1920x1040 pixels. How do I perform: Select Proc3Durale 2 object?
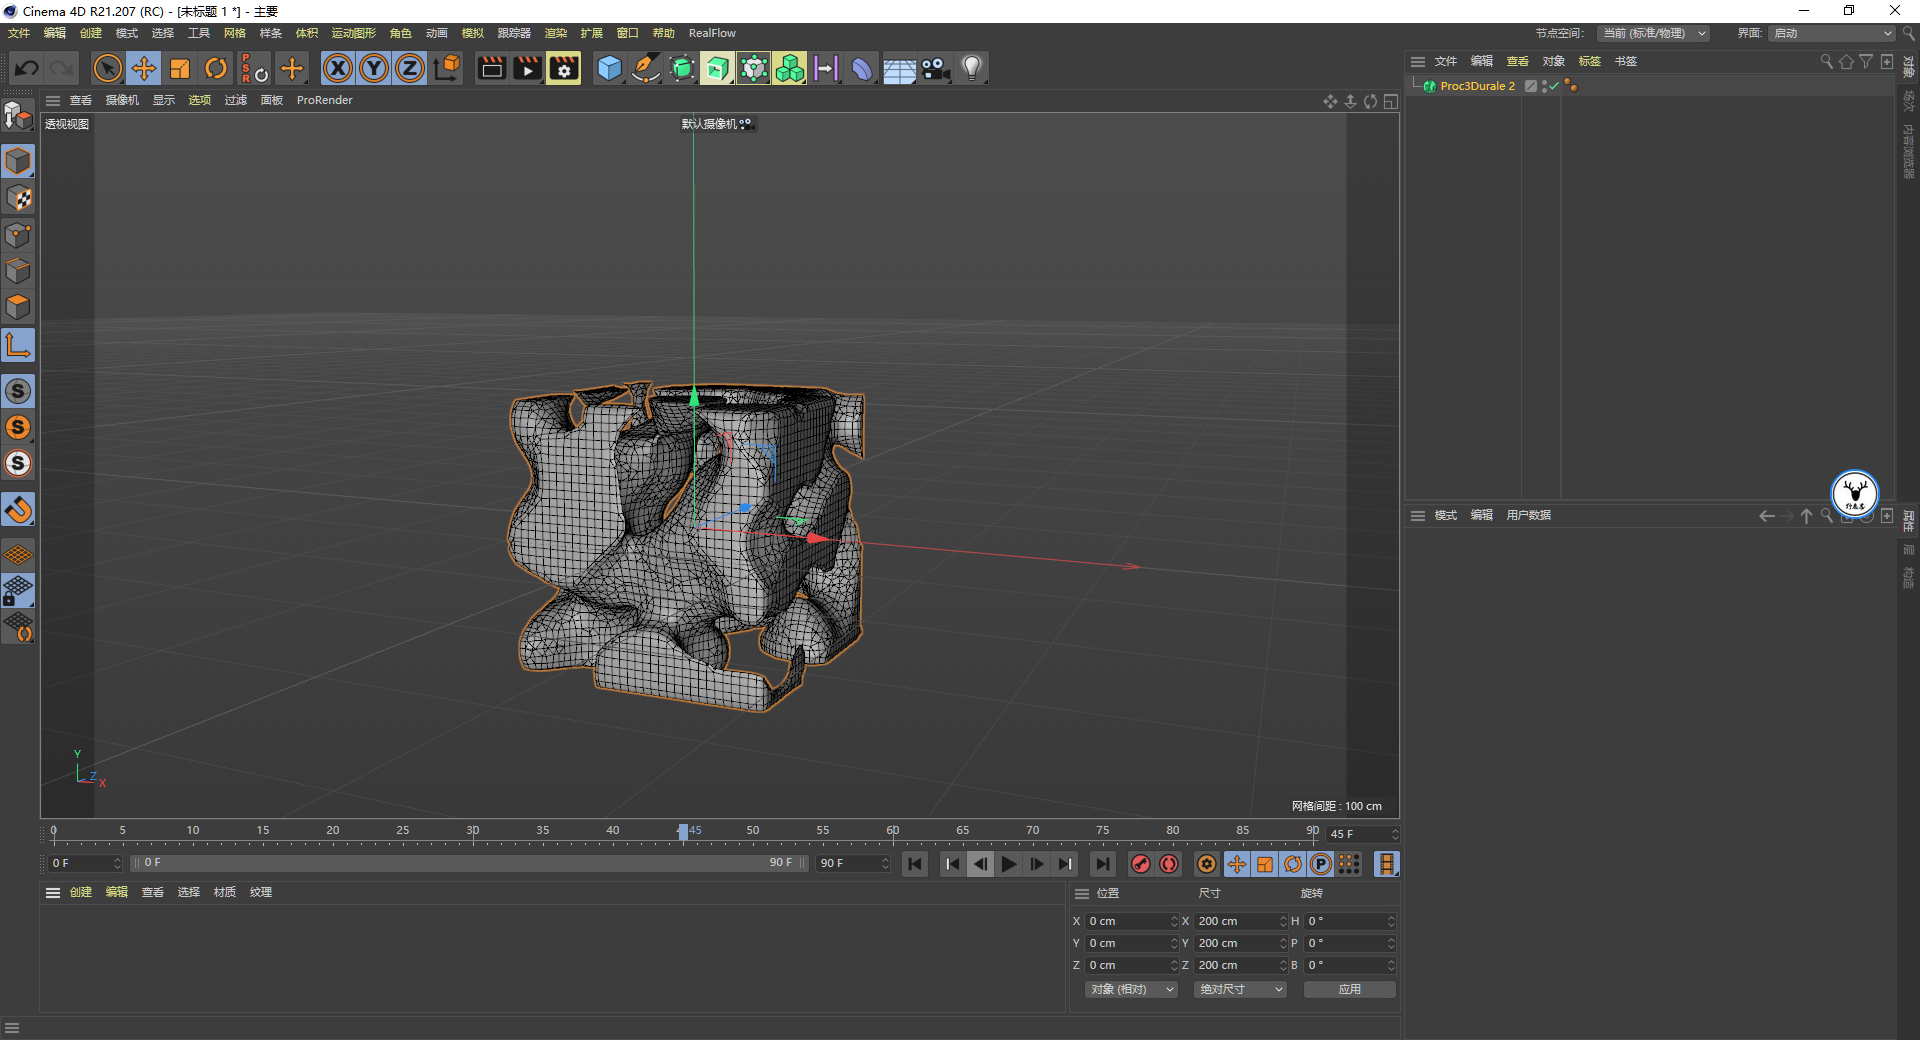click(x=1477, y=86)
